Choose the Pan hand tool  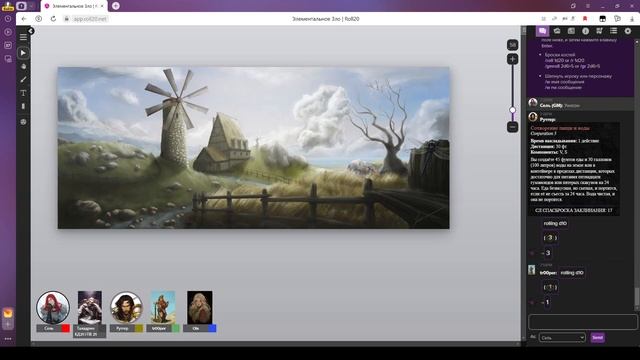pyautogui.click(x=23, y=66)
